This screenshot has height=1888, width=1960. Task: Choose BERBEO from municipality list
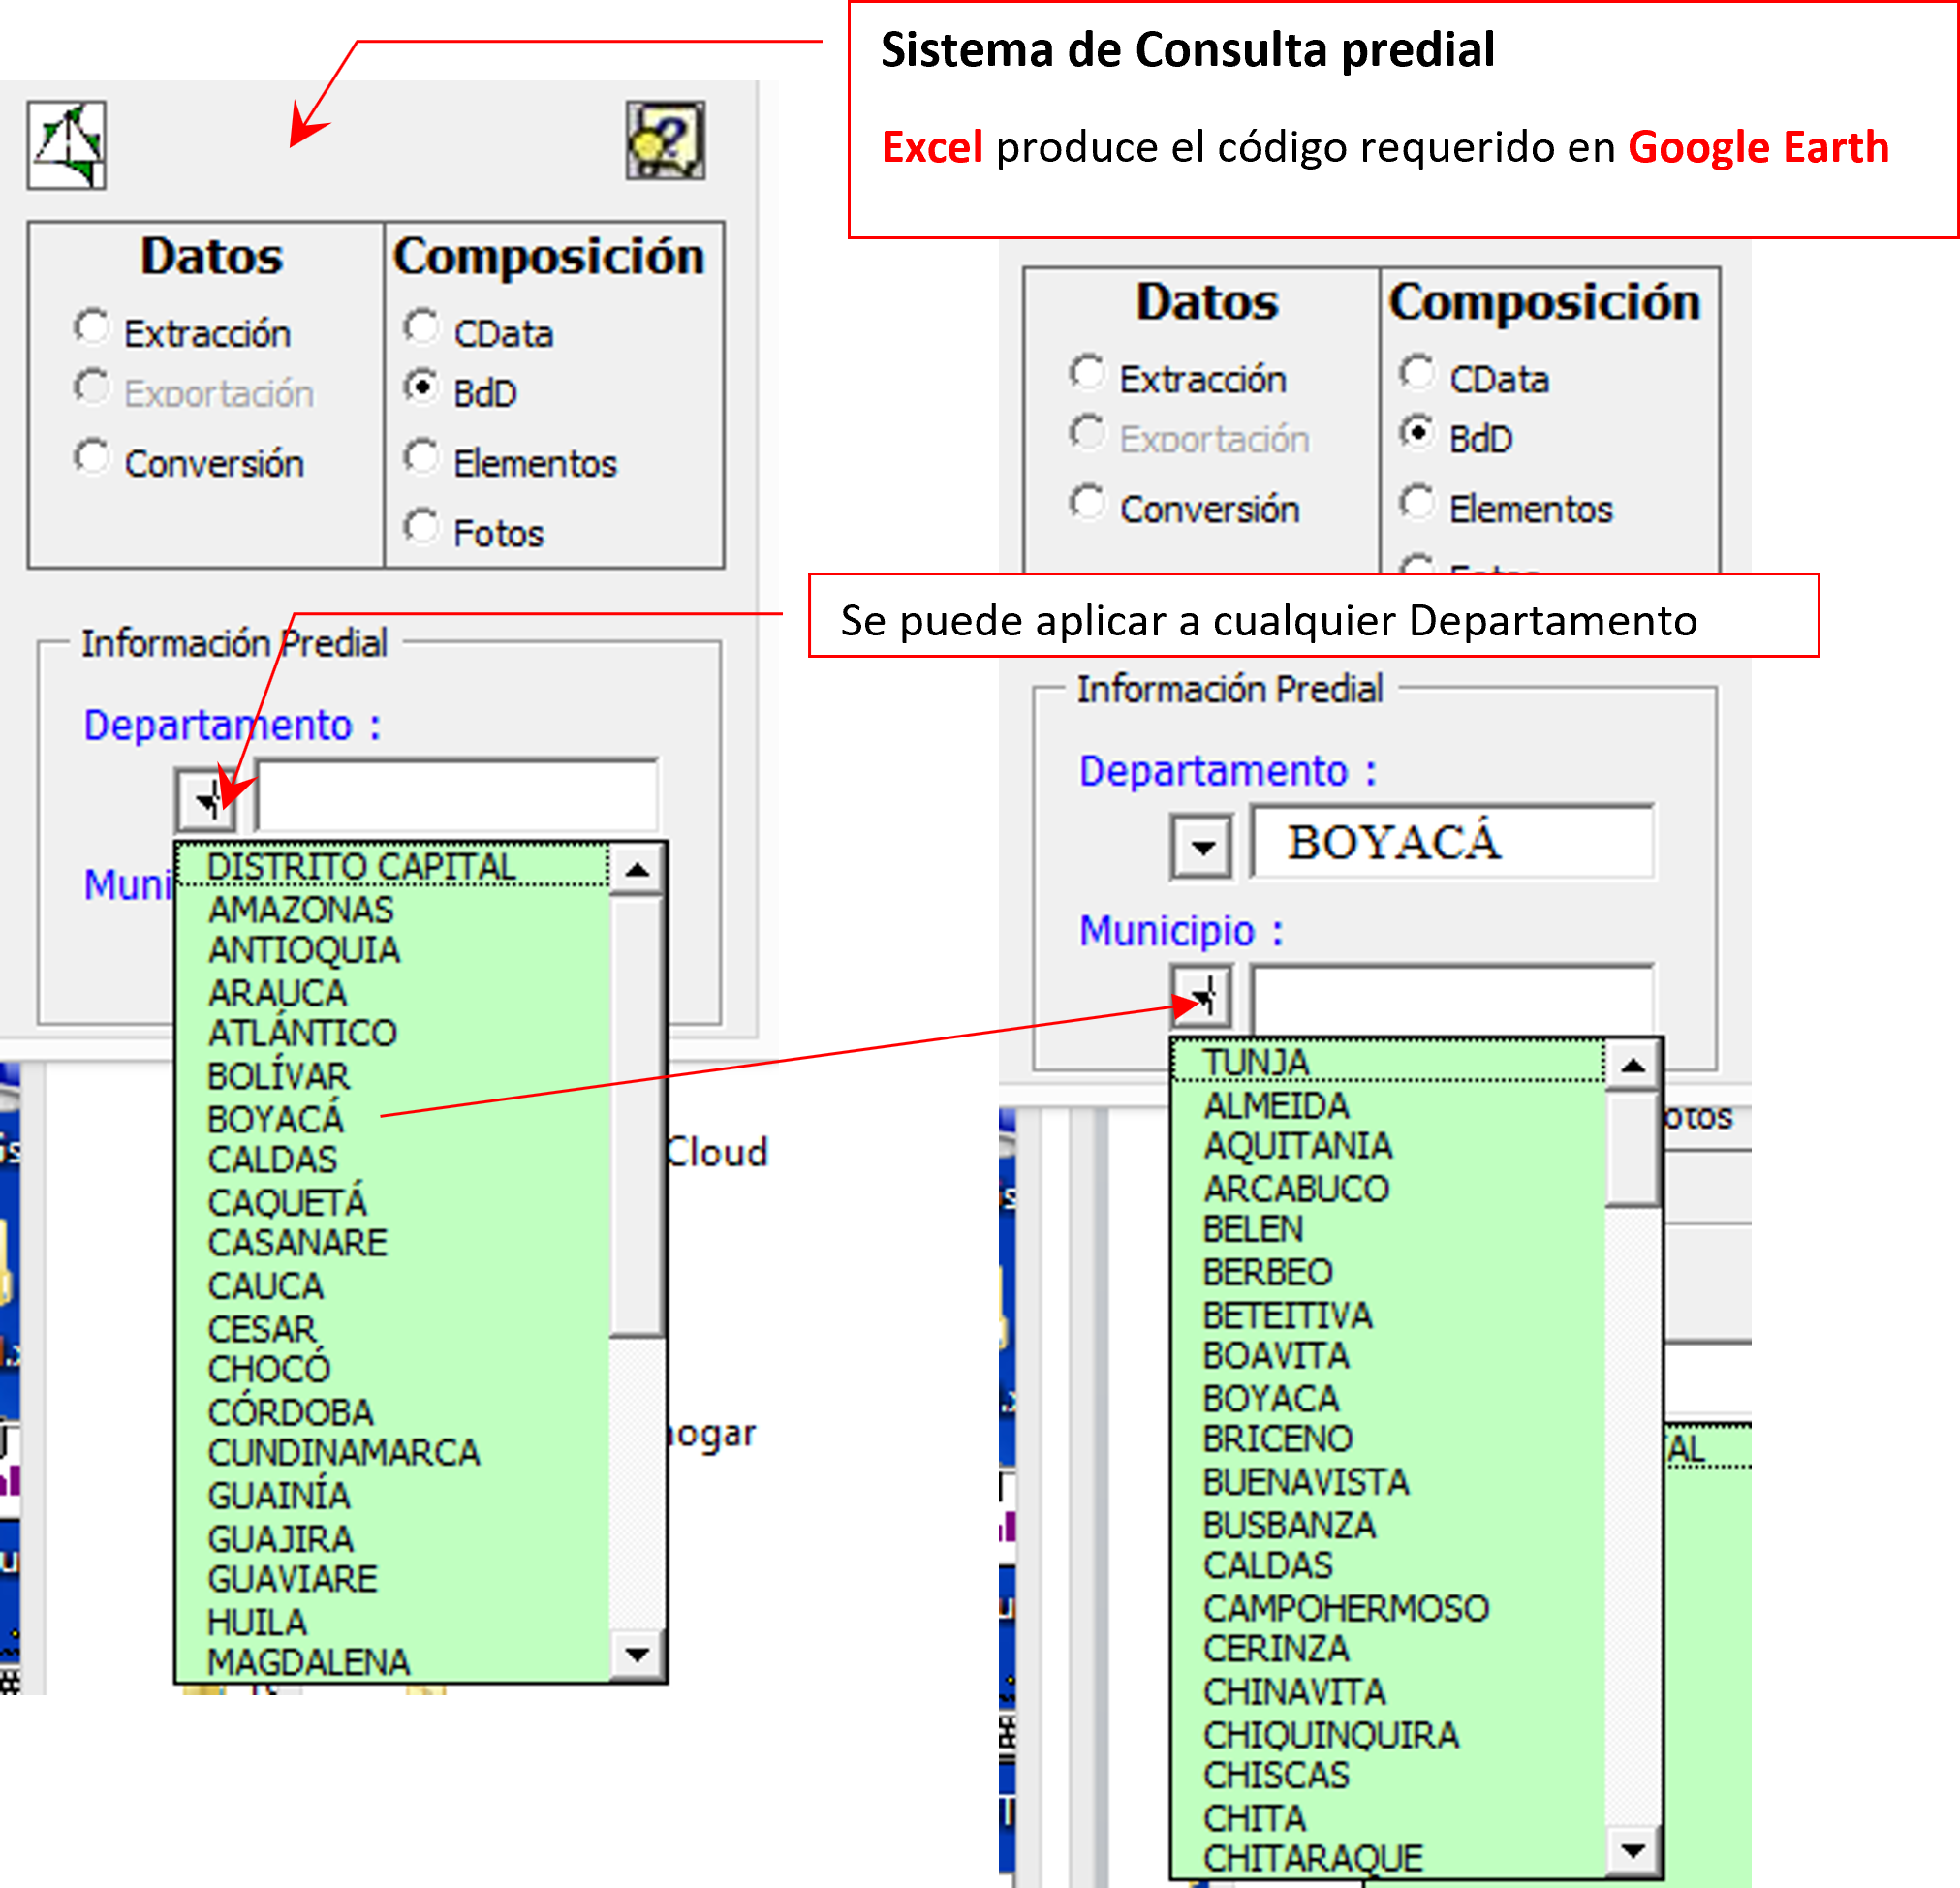coord(1389,1272)
